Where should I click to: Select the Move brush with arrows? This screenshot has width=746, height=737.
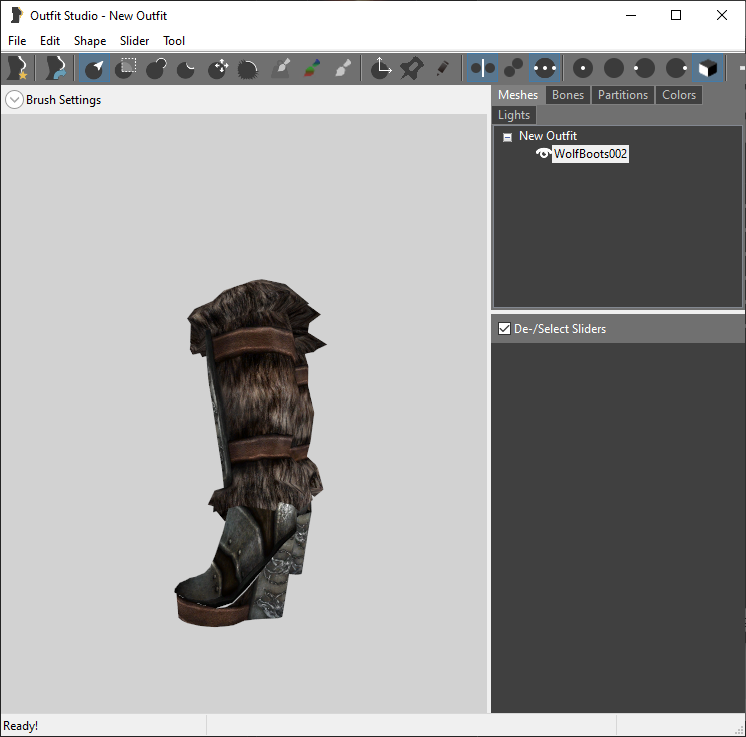coord(218,68)
